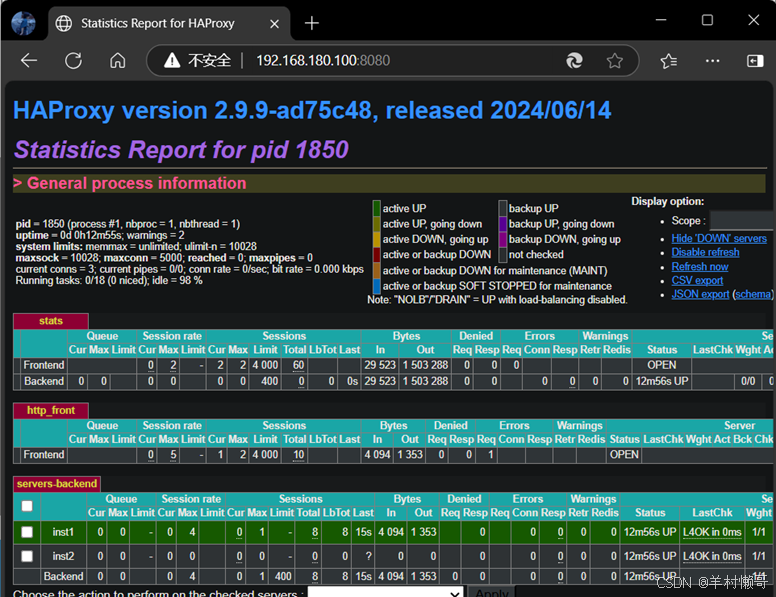Open a new tab with plus icon

[311, 23]
